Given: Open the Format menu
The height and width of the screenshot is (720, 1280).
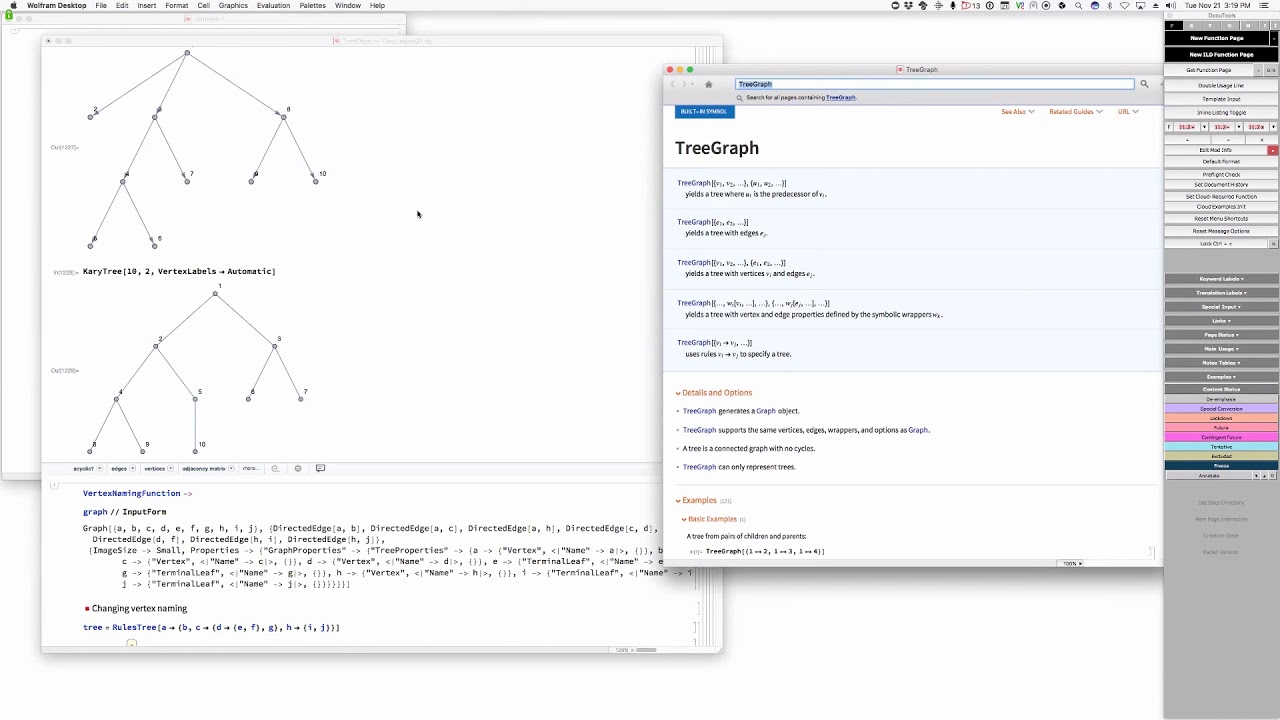Looking at the screenshot, I should point(177,6).
